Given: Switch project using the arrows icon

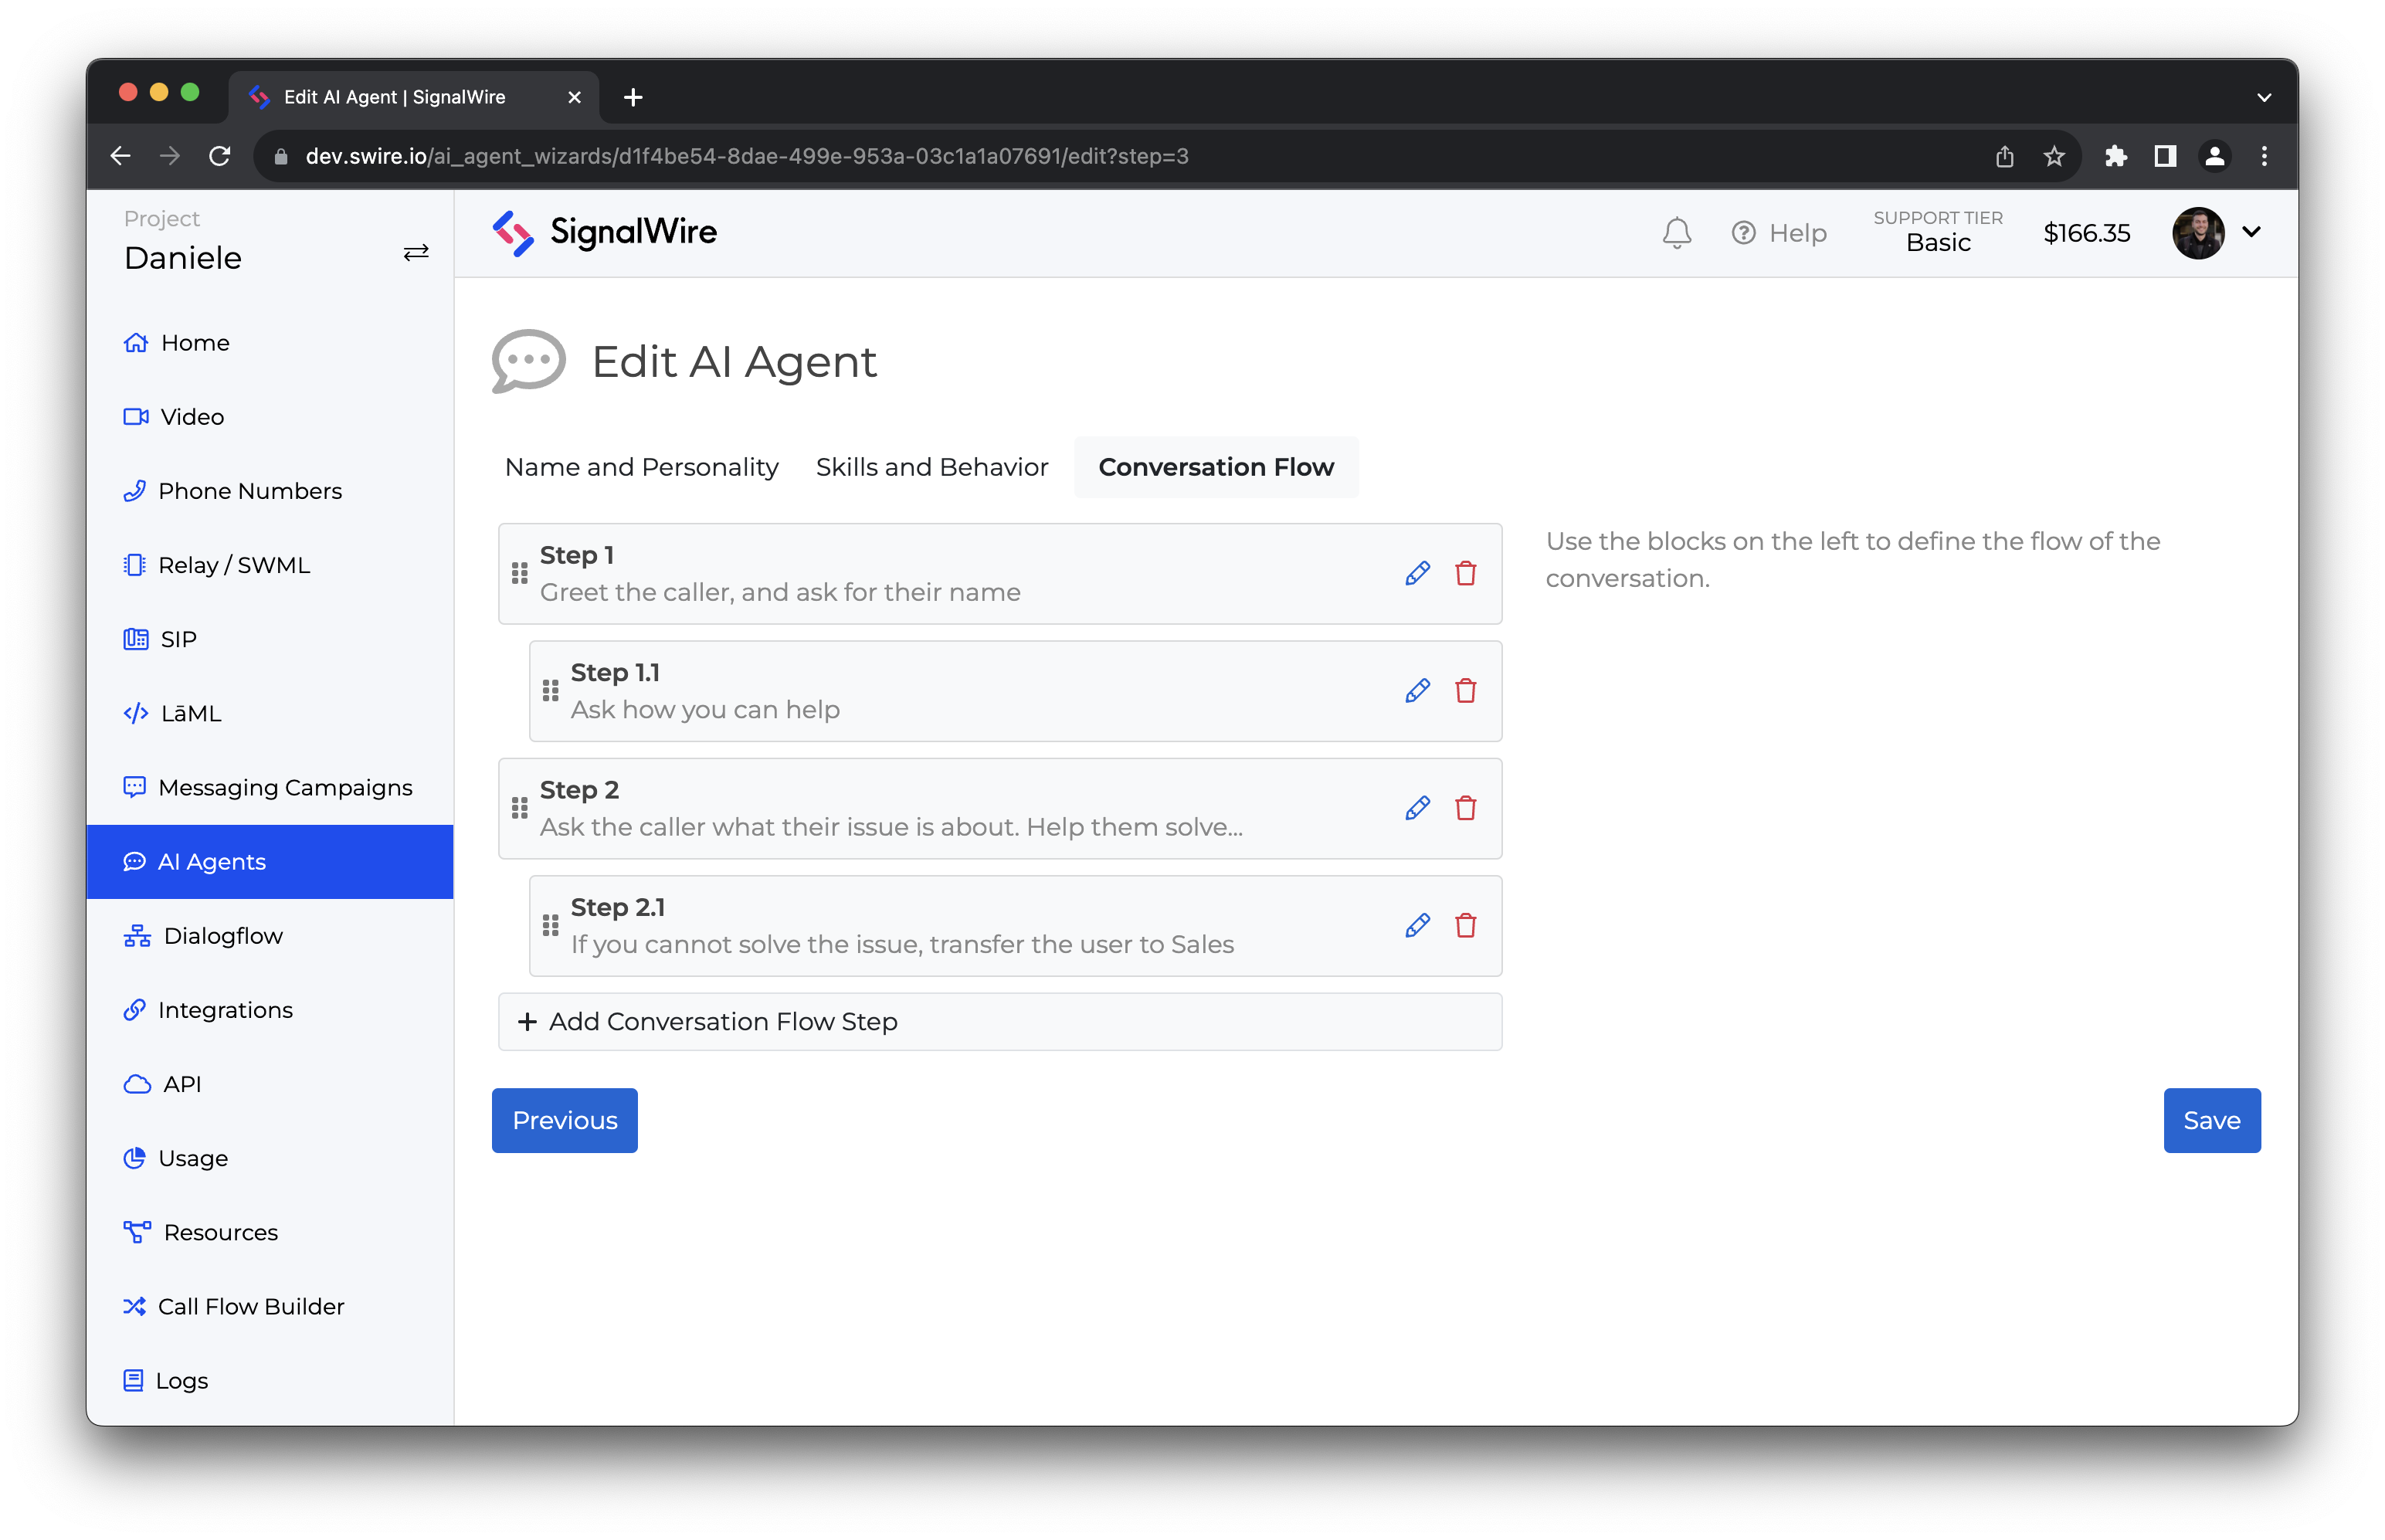Looking at the screenshot, I should [416, 253].
